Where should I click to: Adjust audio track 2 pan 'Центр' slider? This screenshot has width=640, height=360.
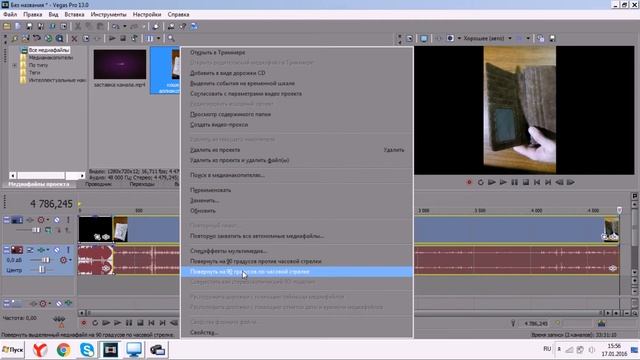pyautogui.click(x=41, y=270)
